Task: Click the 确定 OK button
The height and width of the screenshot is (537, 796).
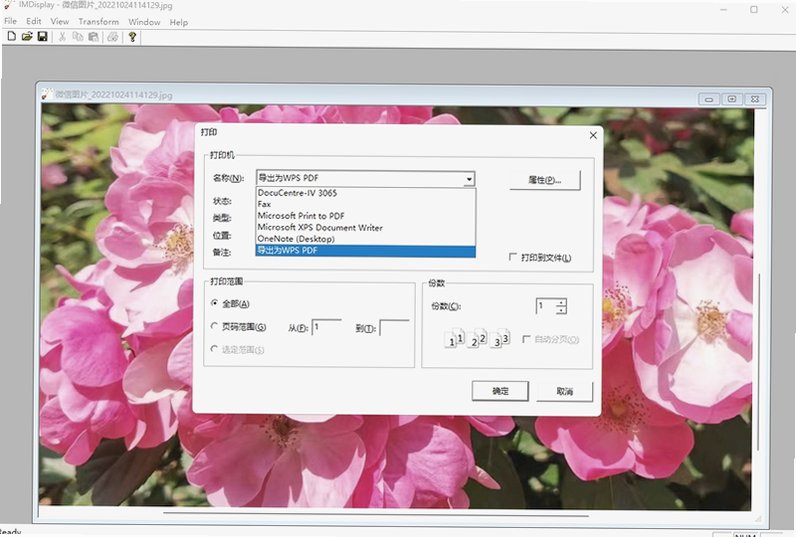Action: pyautogui.click(x=500, y=391)
